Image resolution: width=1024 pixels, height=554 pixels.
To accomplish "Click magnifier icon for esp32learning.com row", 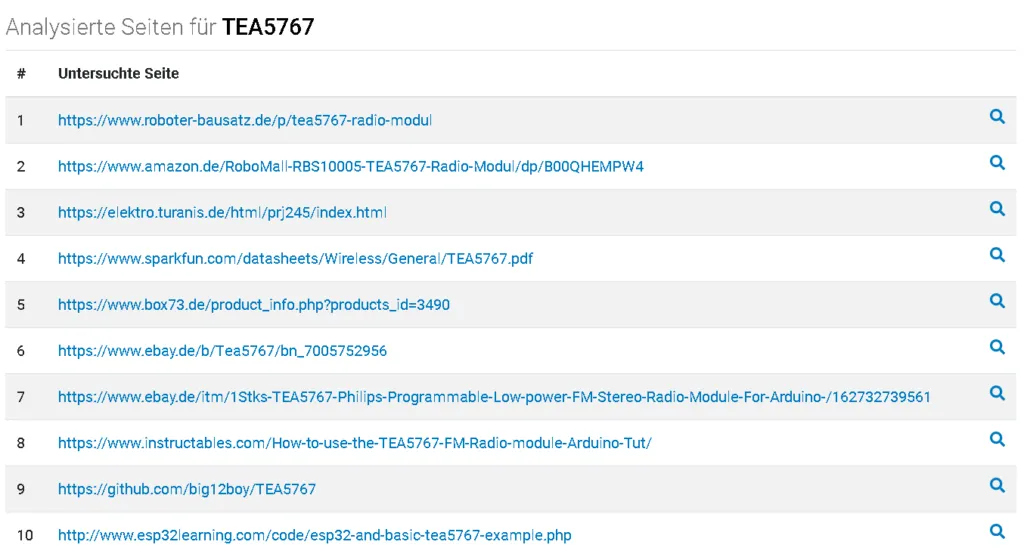I will coord(996,531).
